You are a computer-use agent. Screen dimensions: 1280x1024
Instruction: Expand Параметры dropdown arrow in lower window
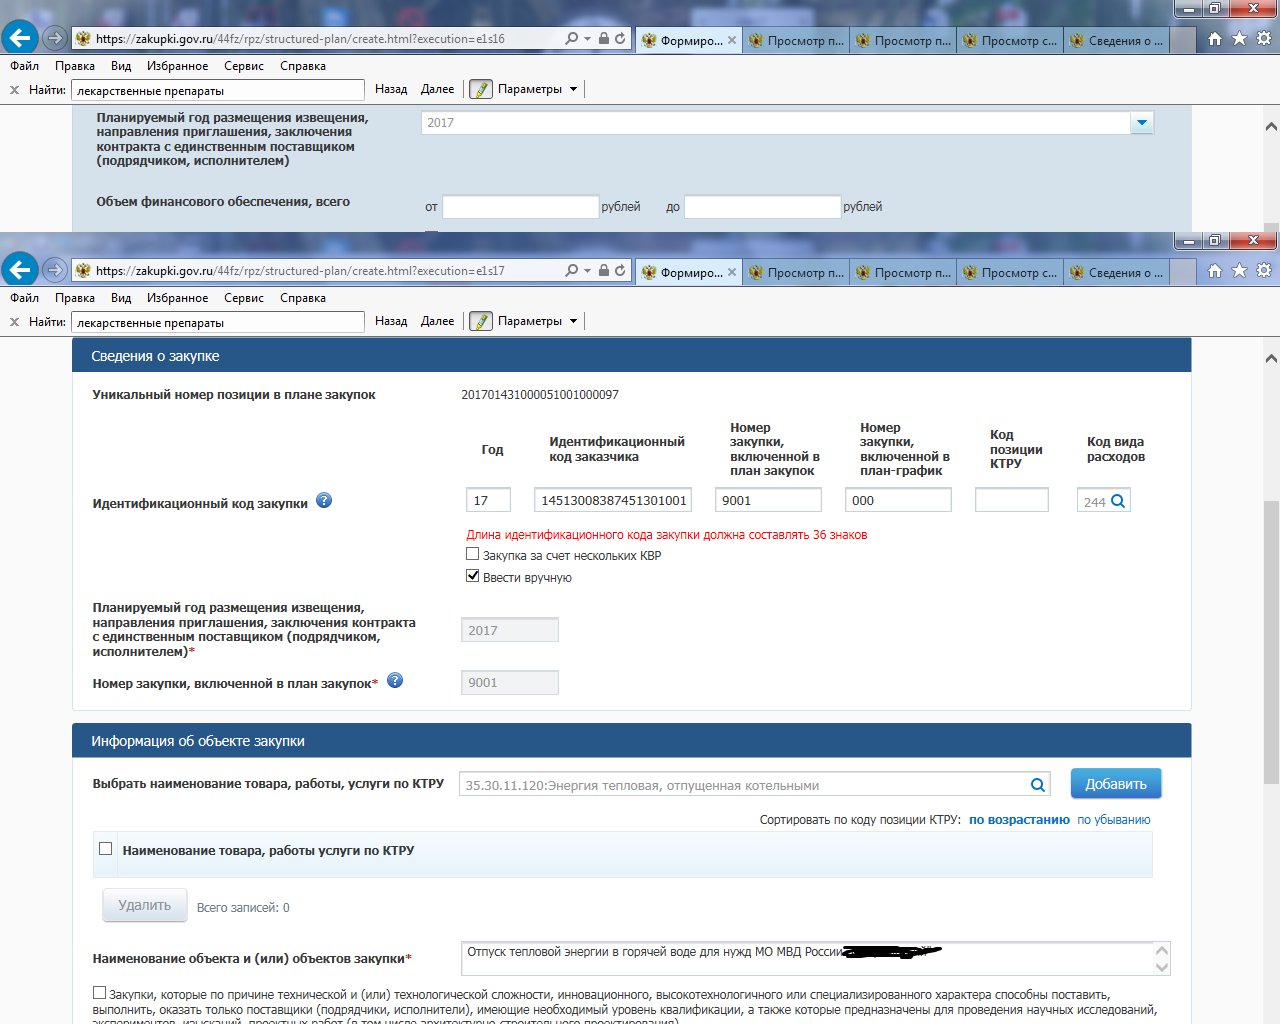pos(573,321)
